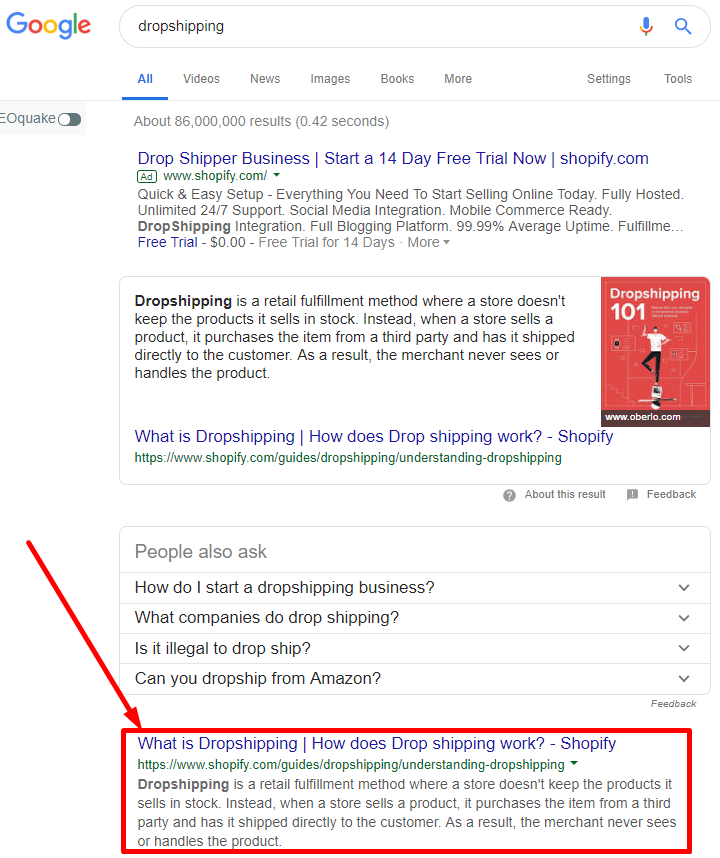Click the About this result question icon
This screenshot has height=858, width=720.
[x=510, y=495]
